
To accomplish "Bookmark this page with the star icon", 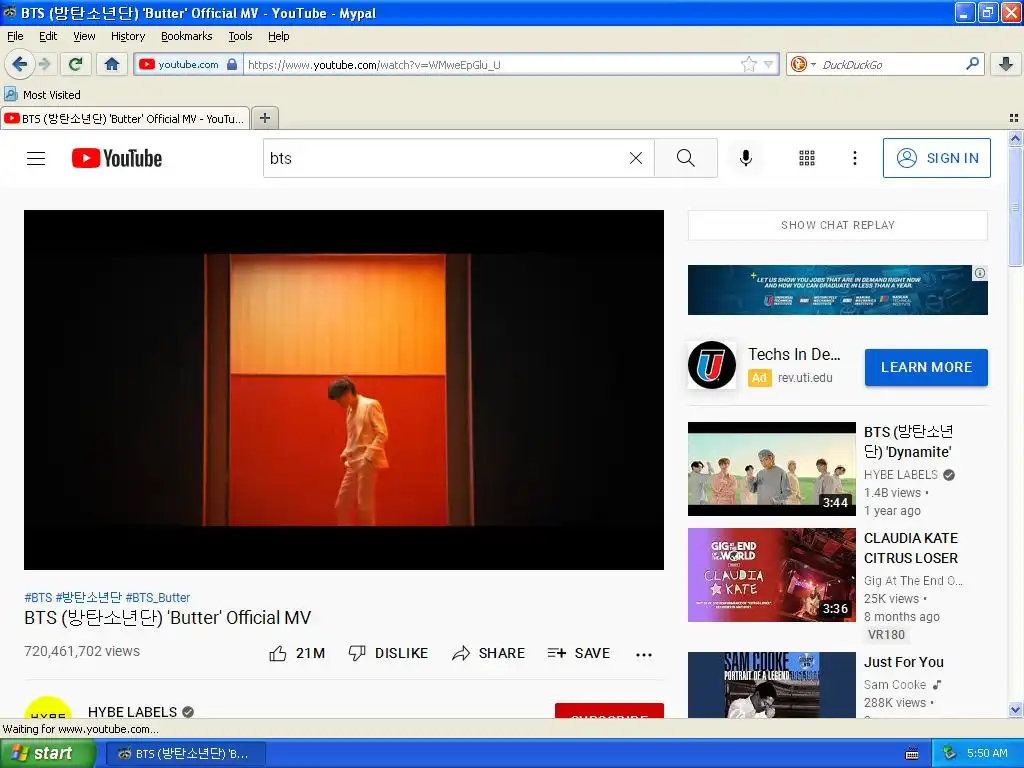I will tap(748, 64).
